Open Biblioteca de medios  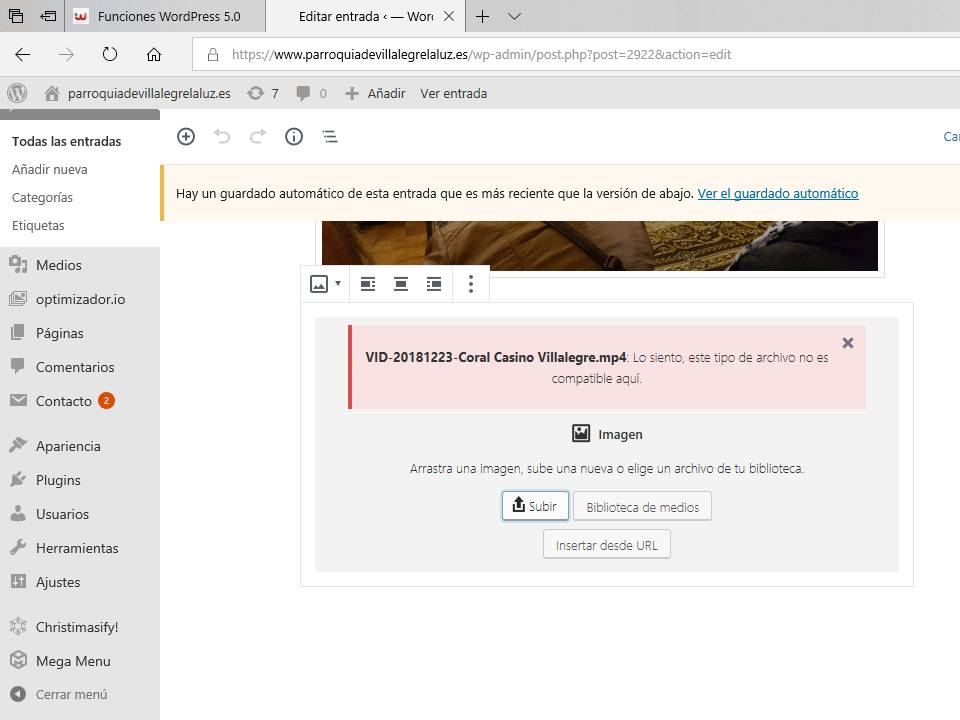tap(642, 507)
